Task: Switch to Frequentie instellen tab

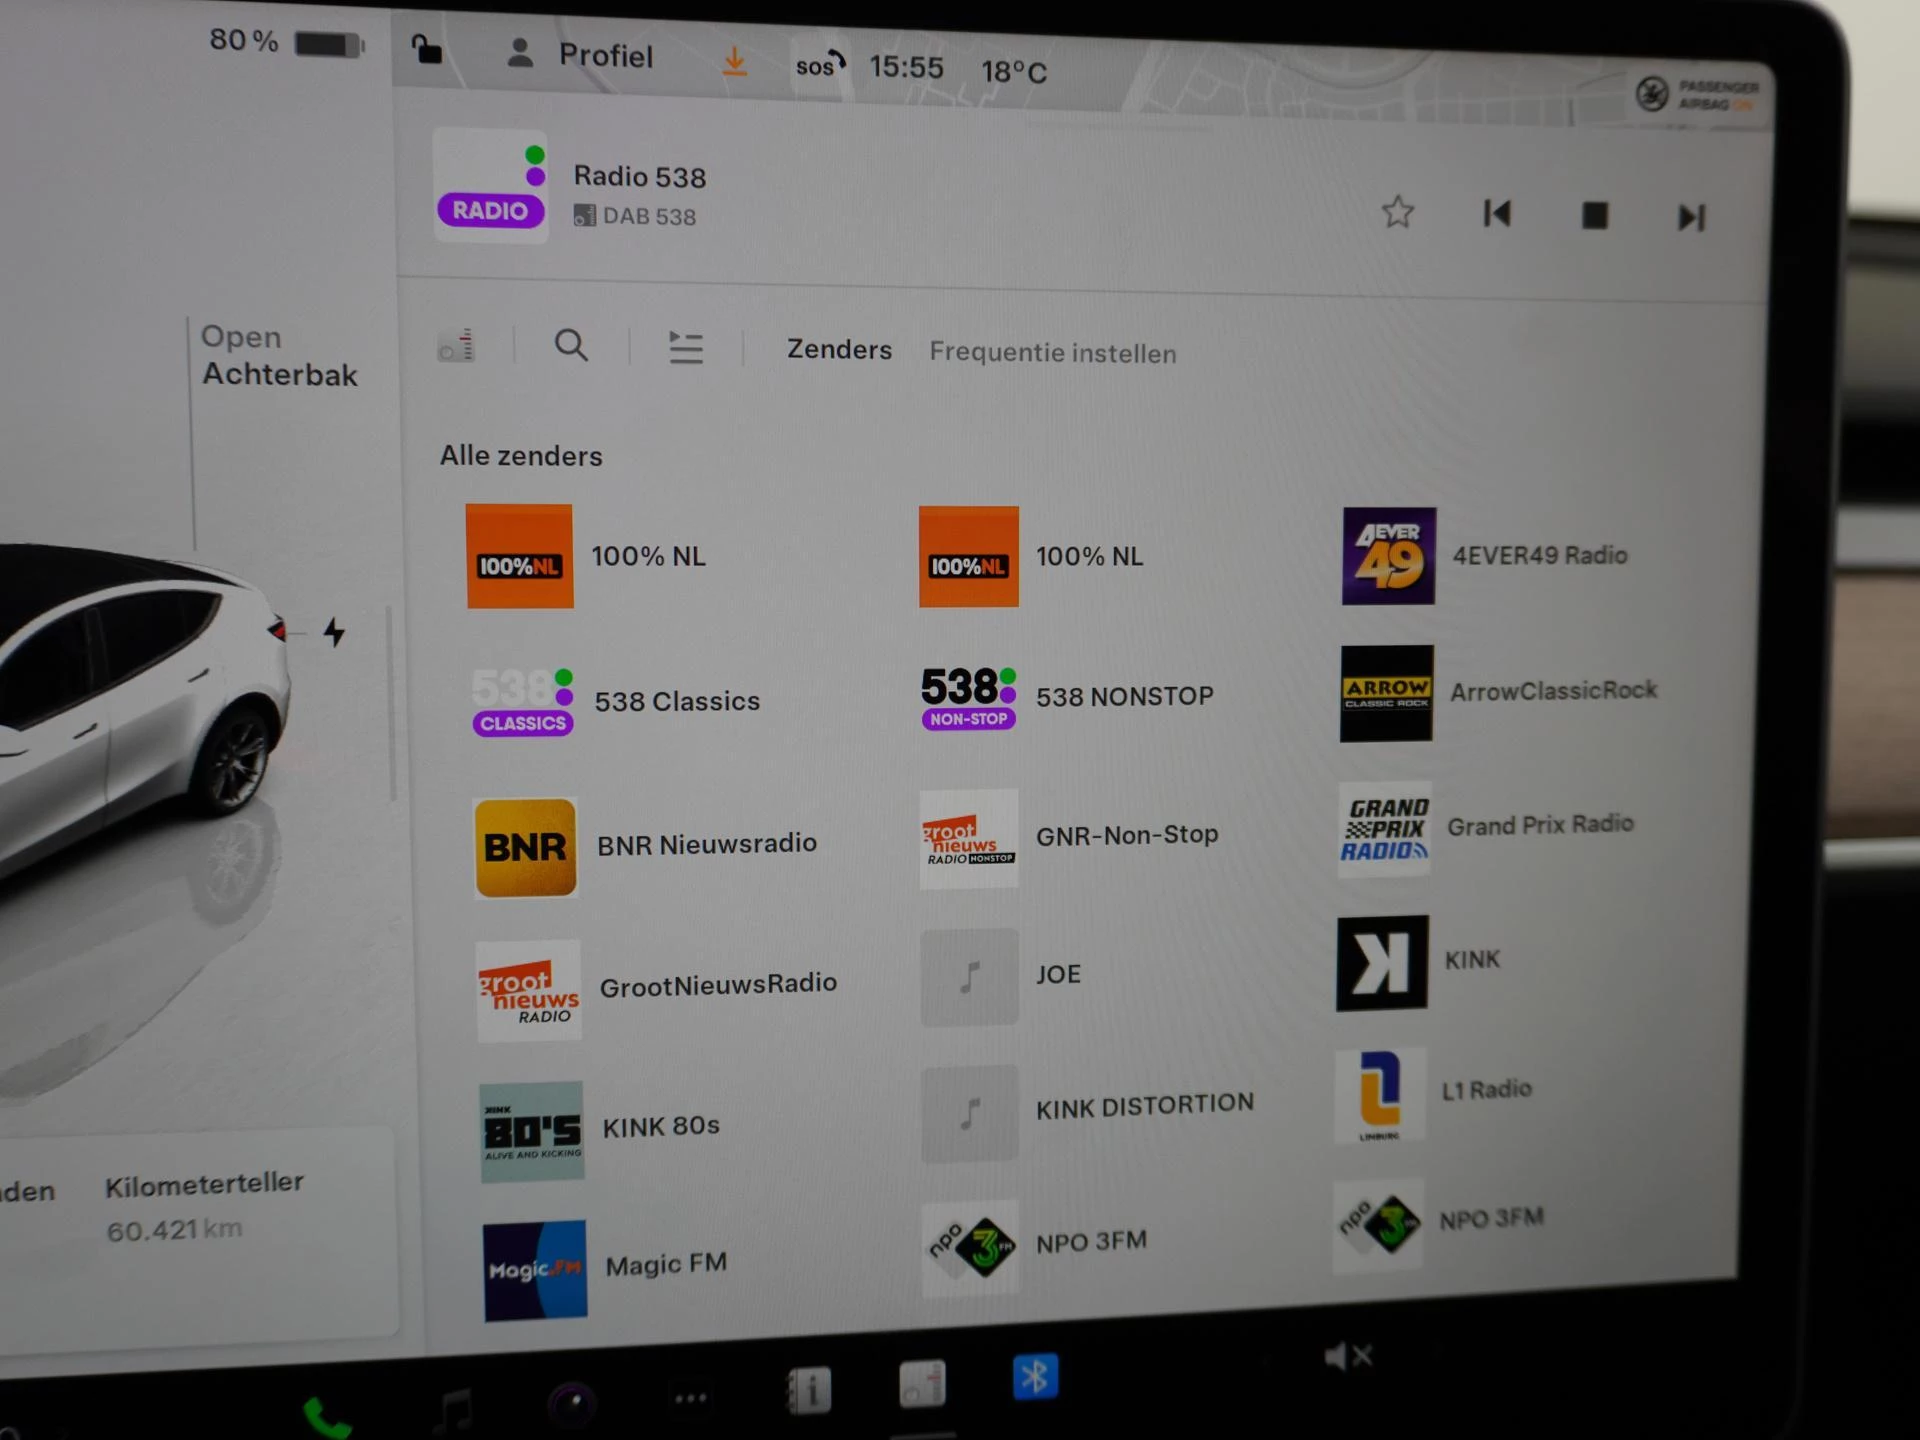Action: tap(1053, 353)
